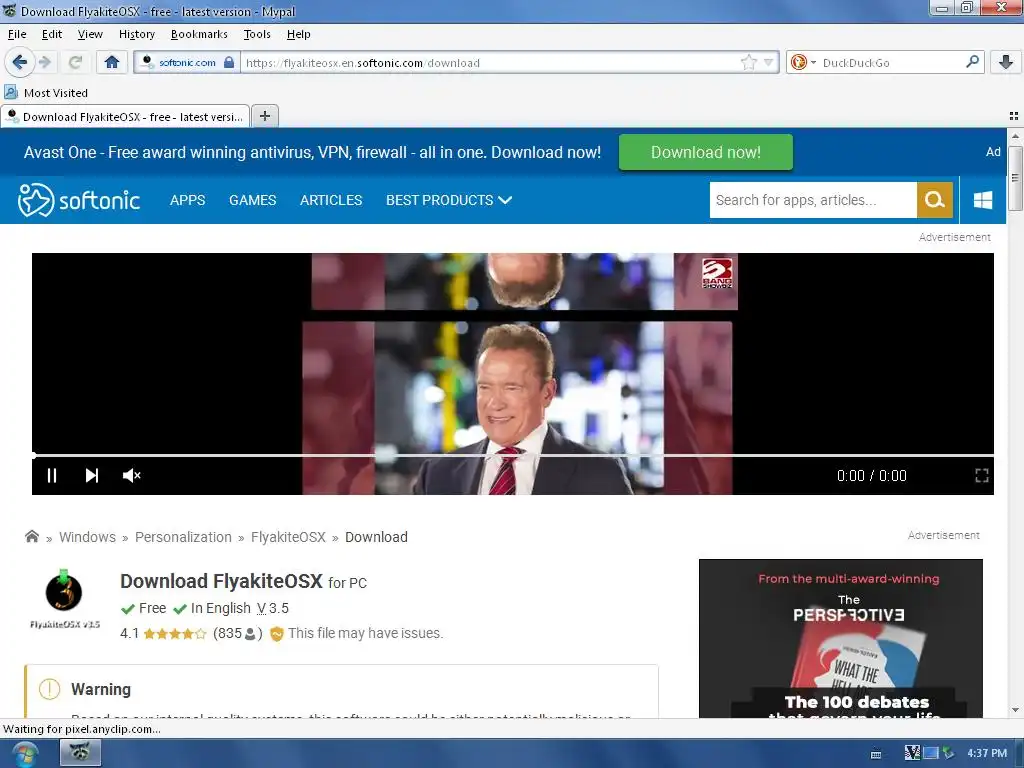Open the Tools menu
The width and height of the screenshot is (1024, 768).
tap(257, 34)
